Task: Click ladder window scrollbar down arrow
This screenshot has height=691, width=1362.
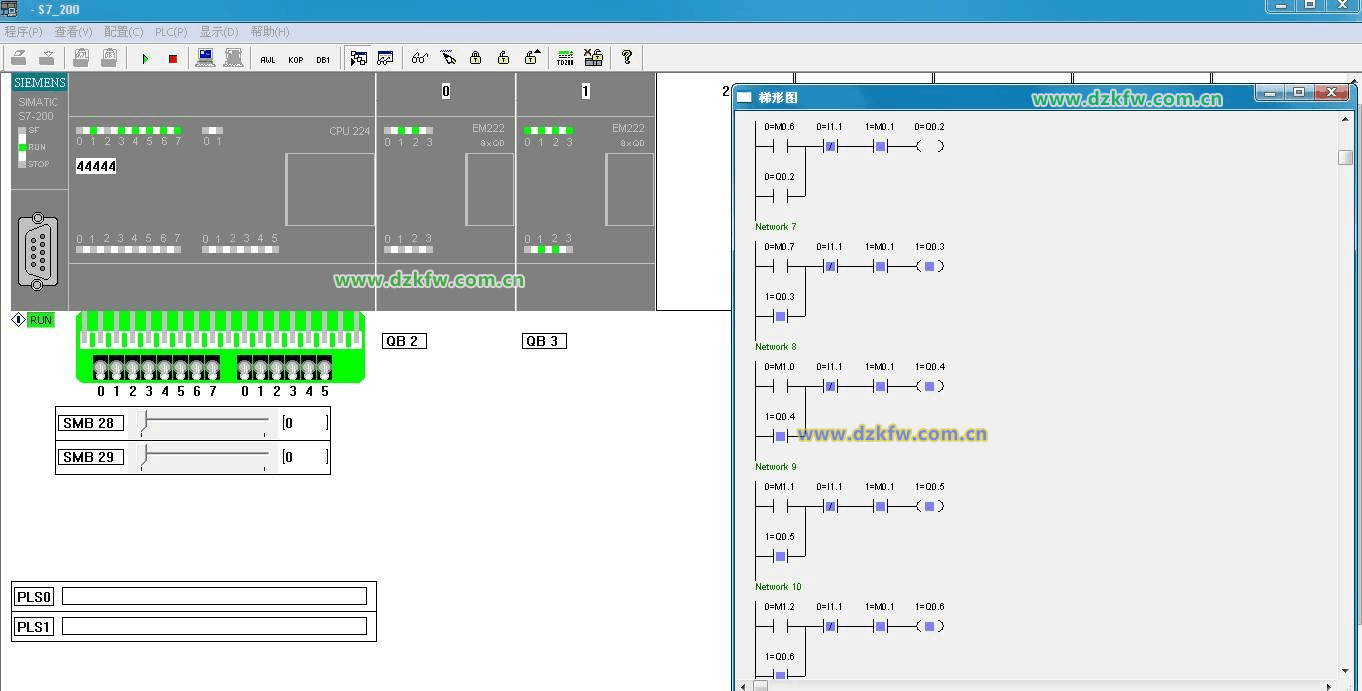Action: tap(1345, 671)
